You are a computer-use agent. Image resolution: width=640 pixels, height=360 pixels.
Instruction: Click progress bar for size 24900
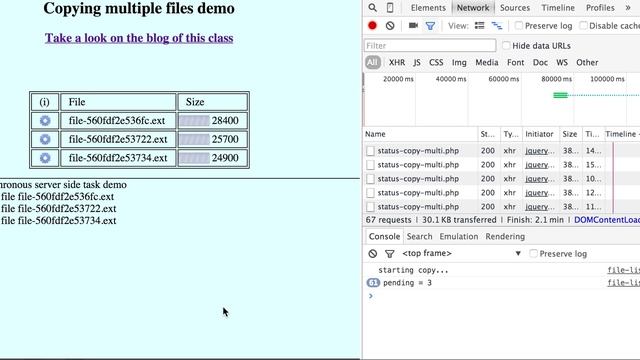coord(194,158)
